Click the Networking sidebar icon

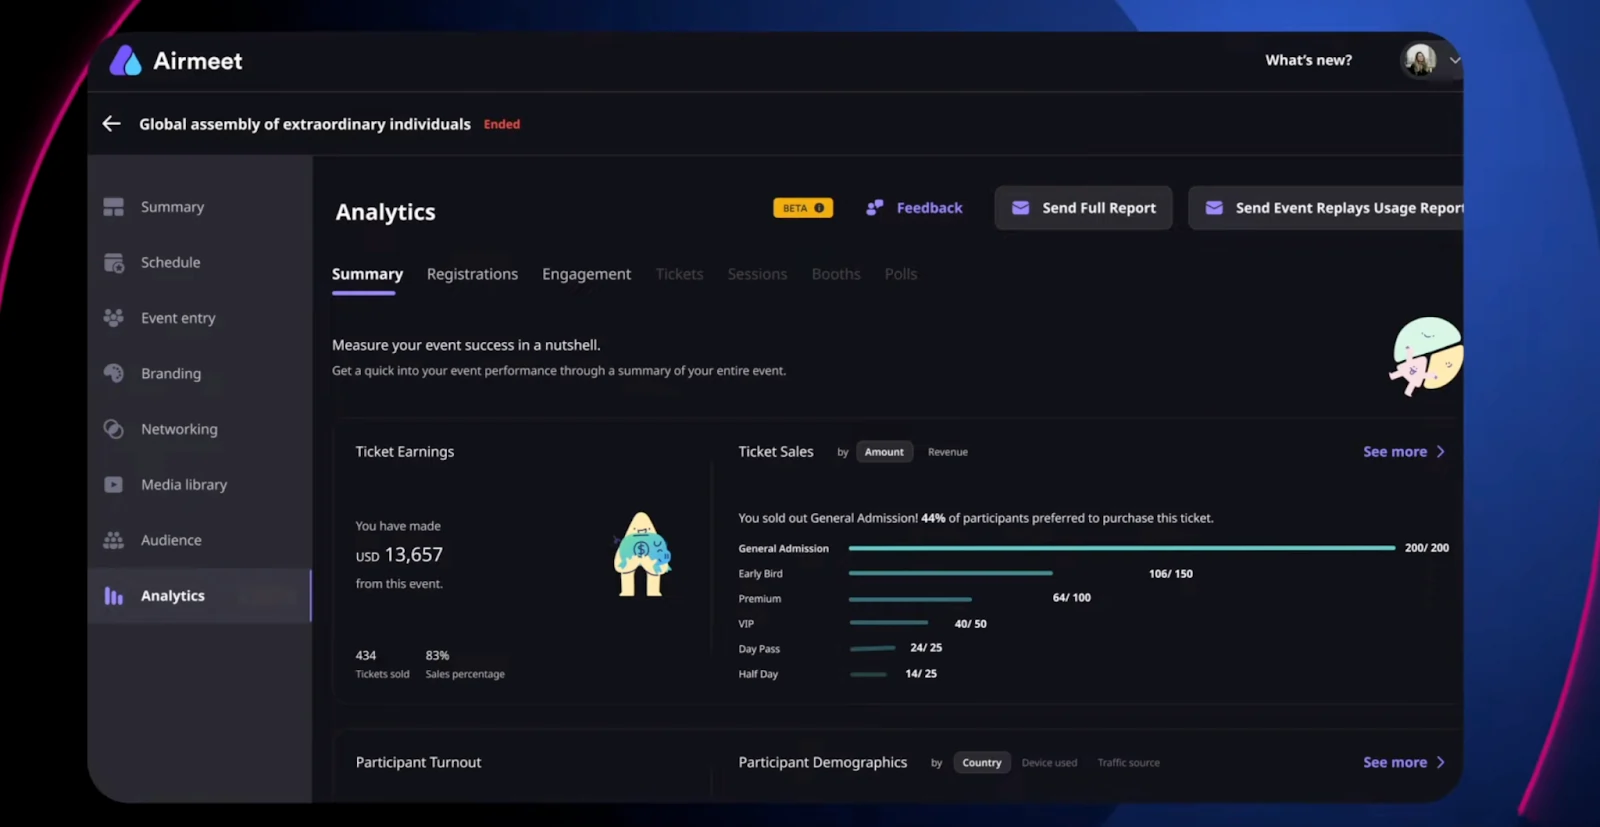[x=114, y=429]
